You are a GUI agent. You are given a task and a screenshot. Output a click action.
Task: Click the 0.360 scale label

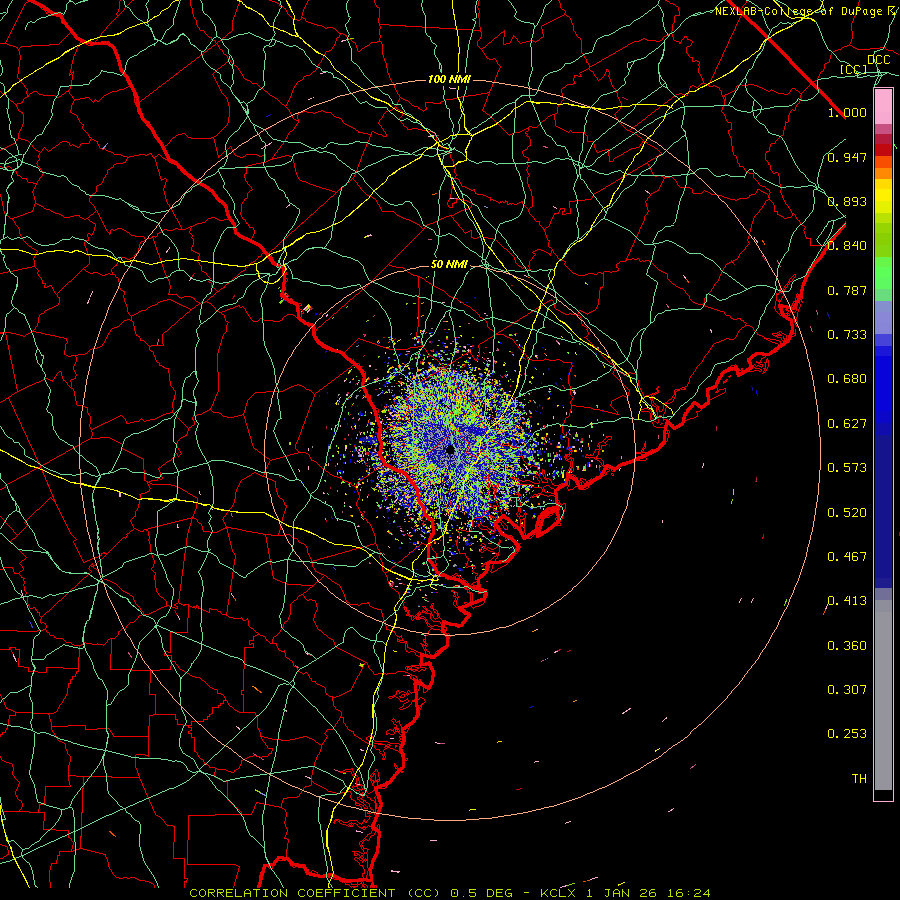847,646
